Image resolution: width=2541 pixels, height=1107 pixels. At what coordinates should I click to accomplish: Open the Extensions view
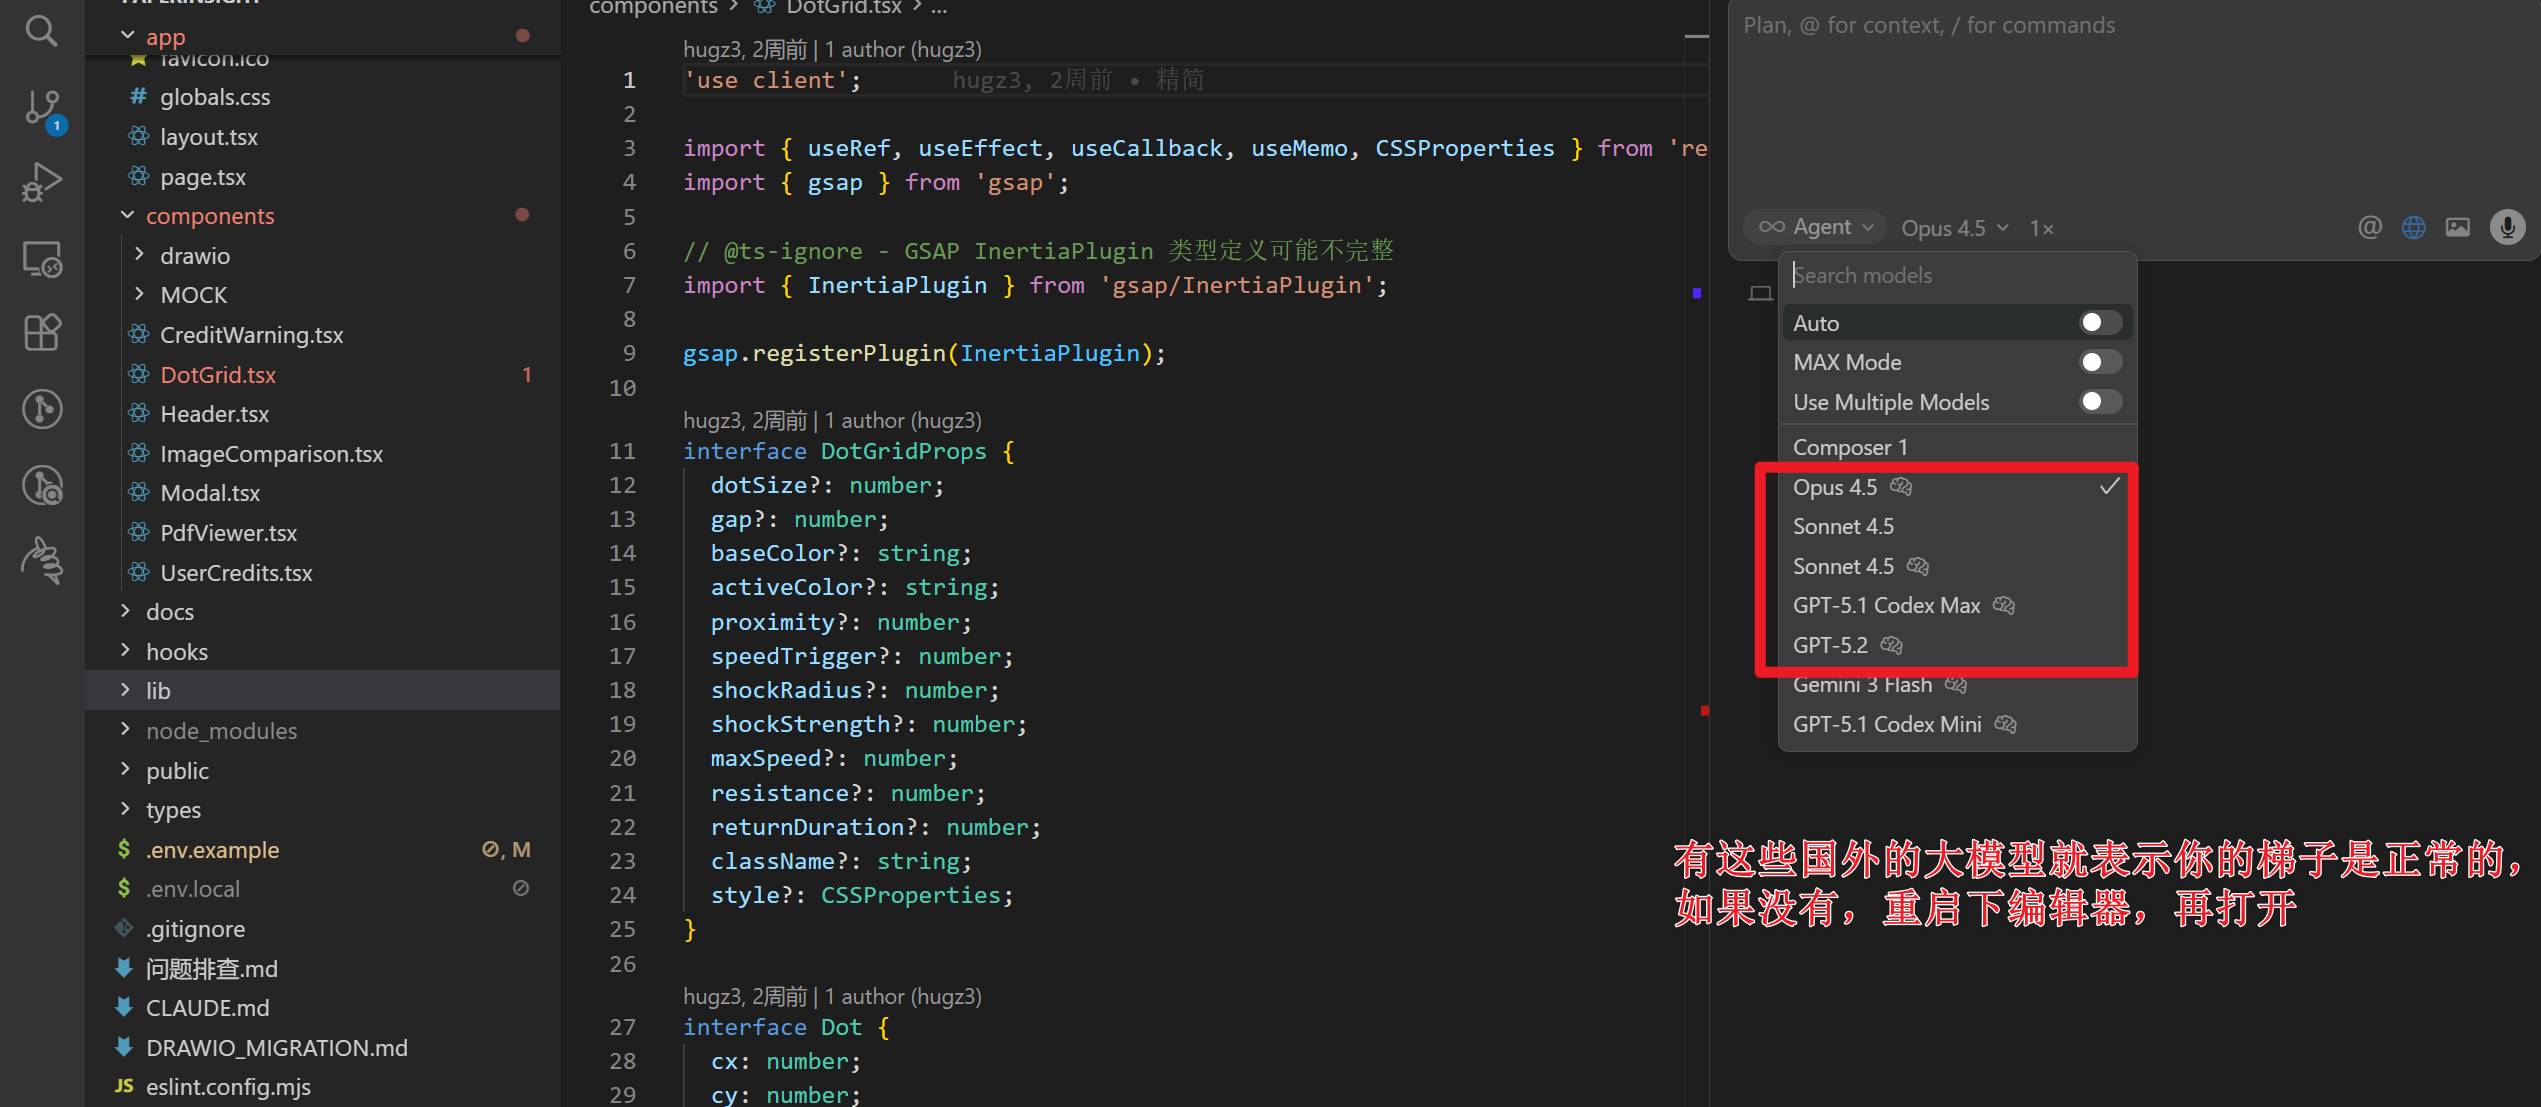(41, 333)
